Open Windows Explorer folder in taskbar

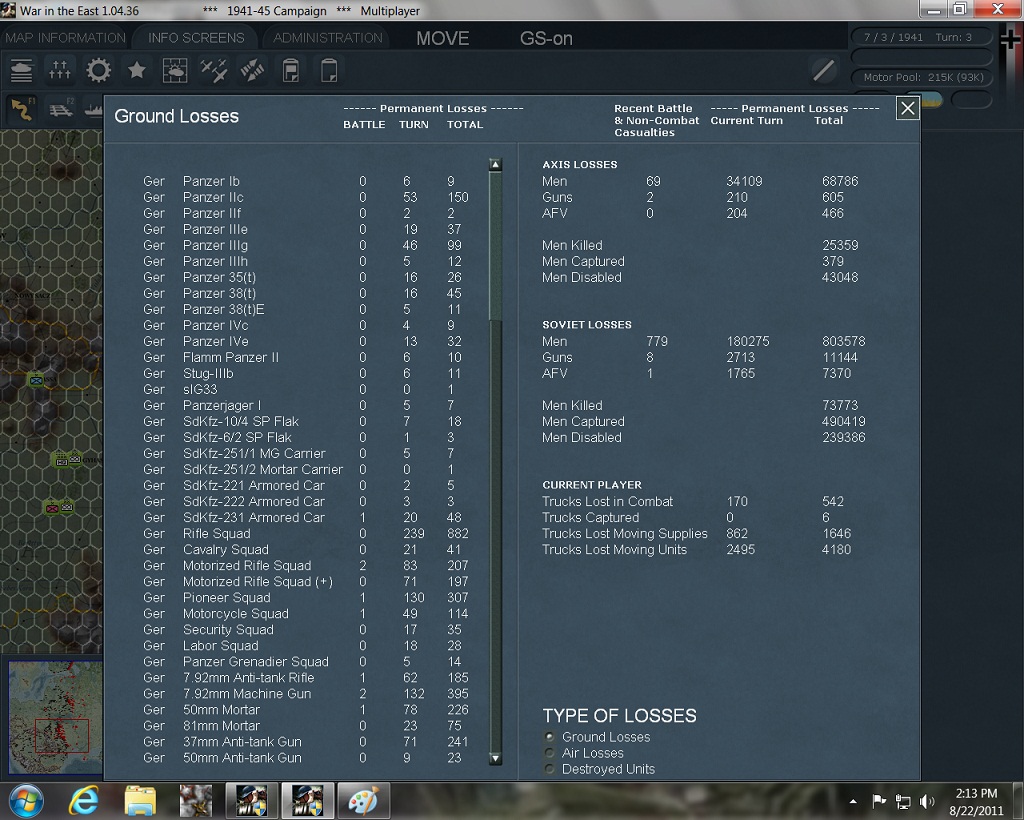pyautogui.click(x=140, y=800)
